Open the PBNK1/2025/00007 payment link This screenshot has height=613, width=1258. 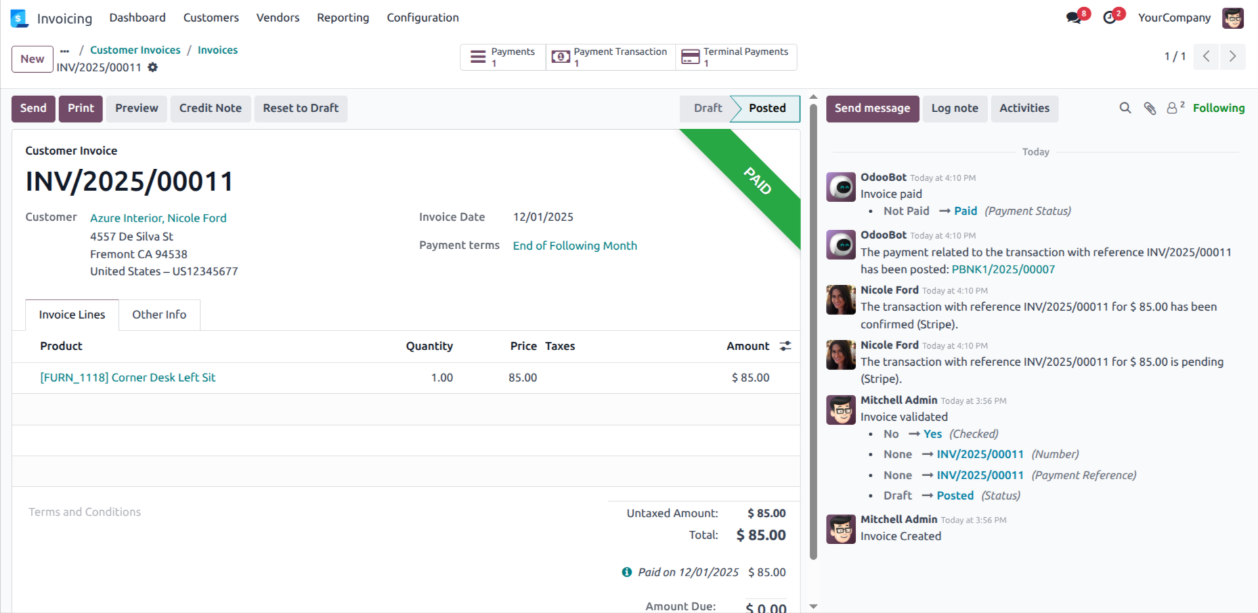coord(1003,269)
